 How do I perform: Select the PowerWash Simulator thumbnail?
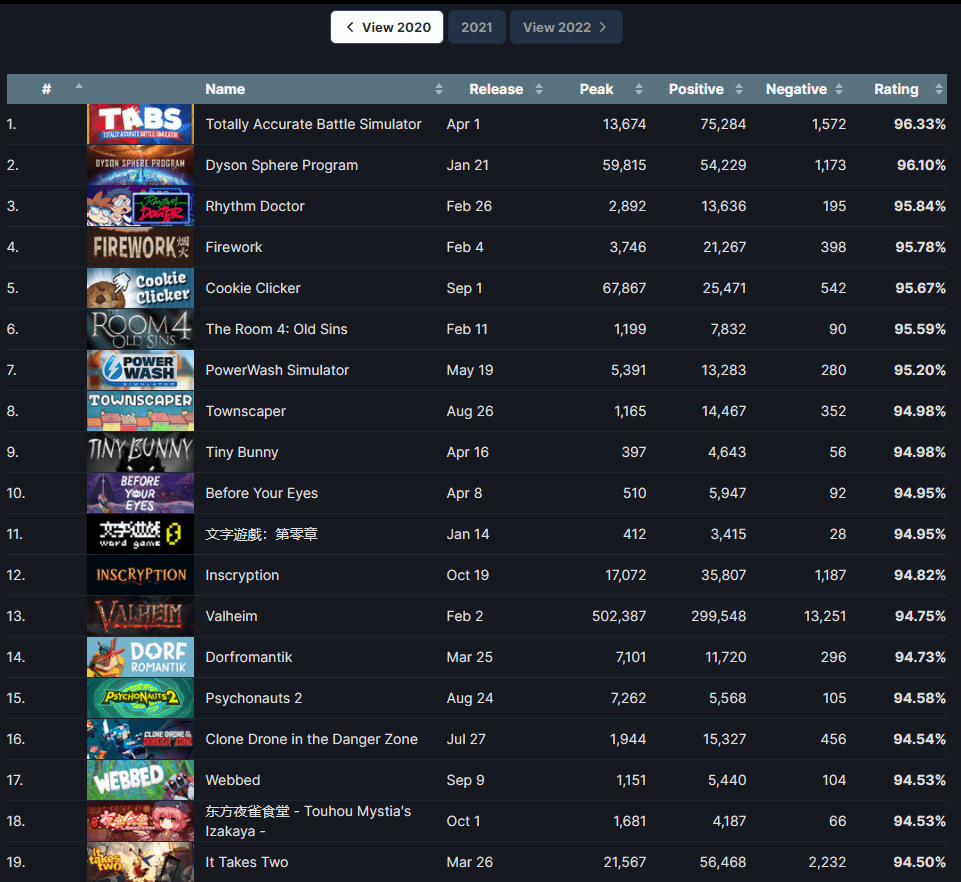[x=140, y=370]
